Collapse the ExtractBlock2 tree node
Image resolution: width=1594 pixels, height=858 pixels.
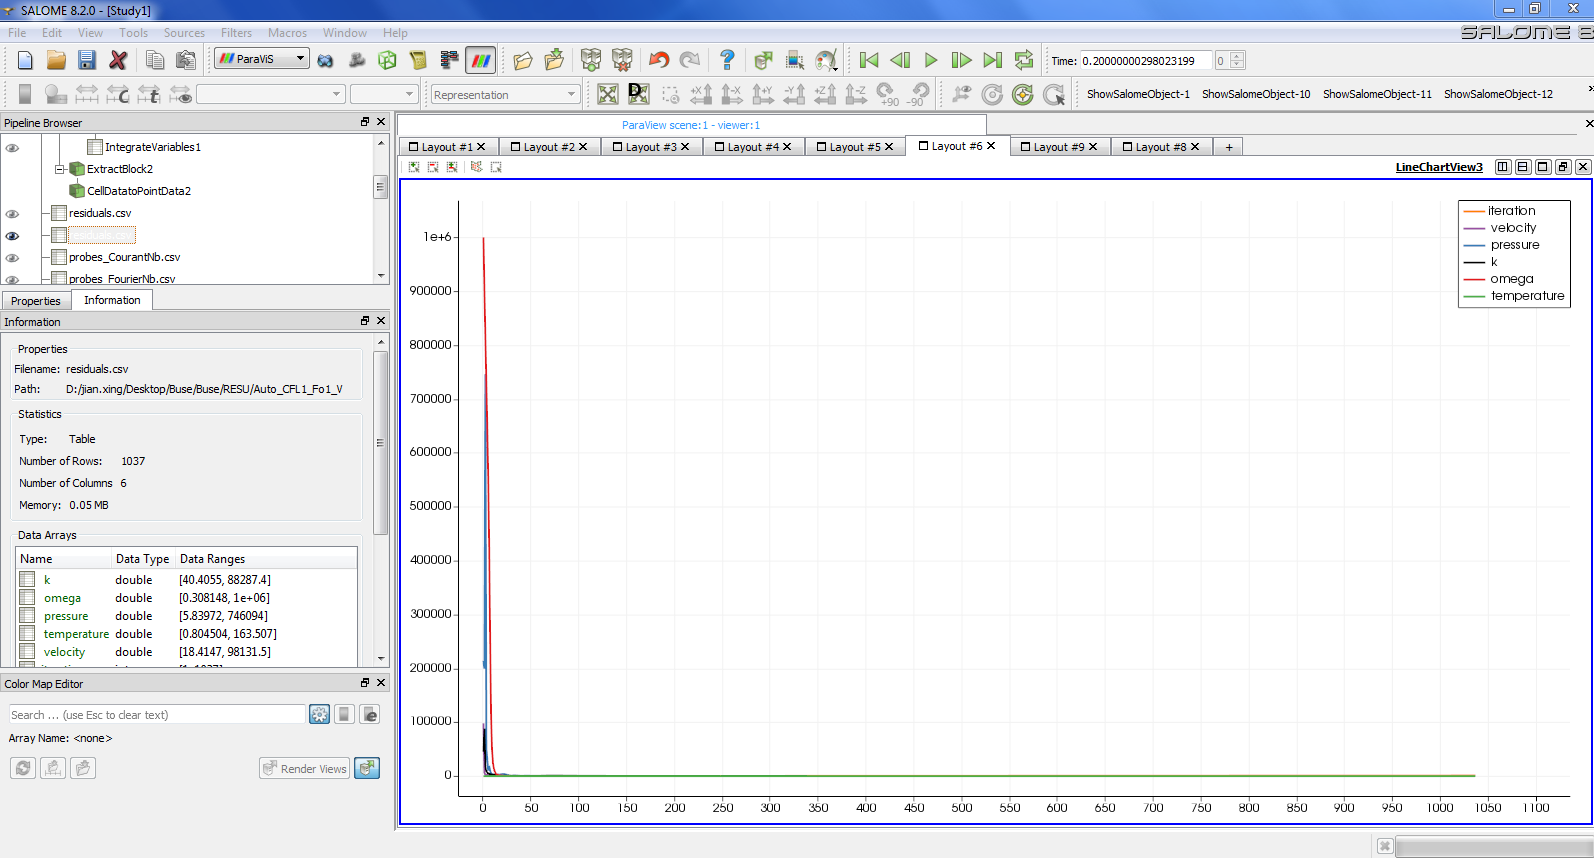pyautogui.click(x=60, y=169)
